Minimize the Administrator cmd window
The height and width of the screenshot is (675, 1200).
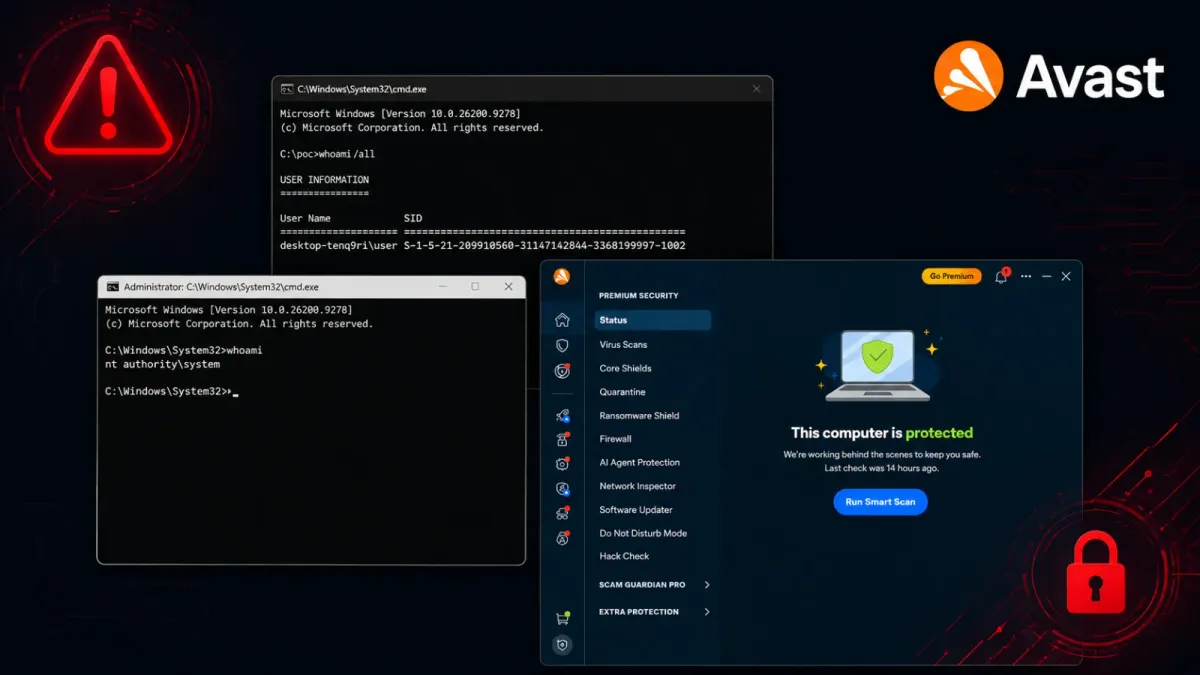[442, 287]
